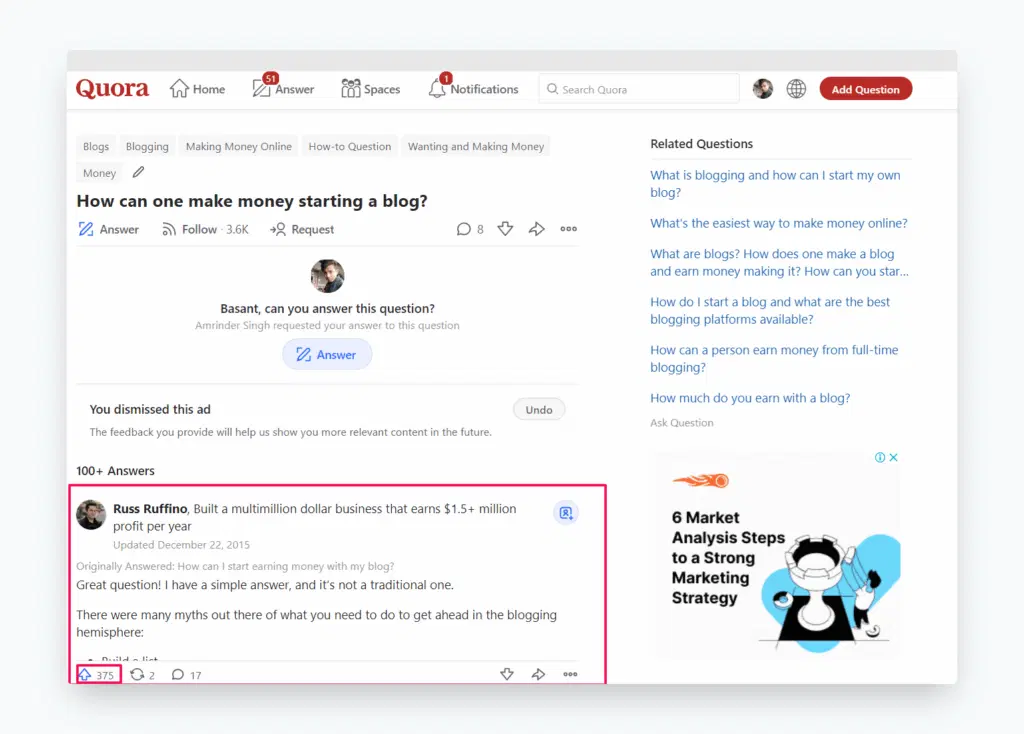
Task: Click the Search Quora input field
Action: coord(639,89)
